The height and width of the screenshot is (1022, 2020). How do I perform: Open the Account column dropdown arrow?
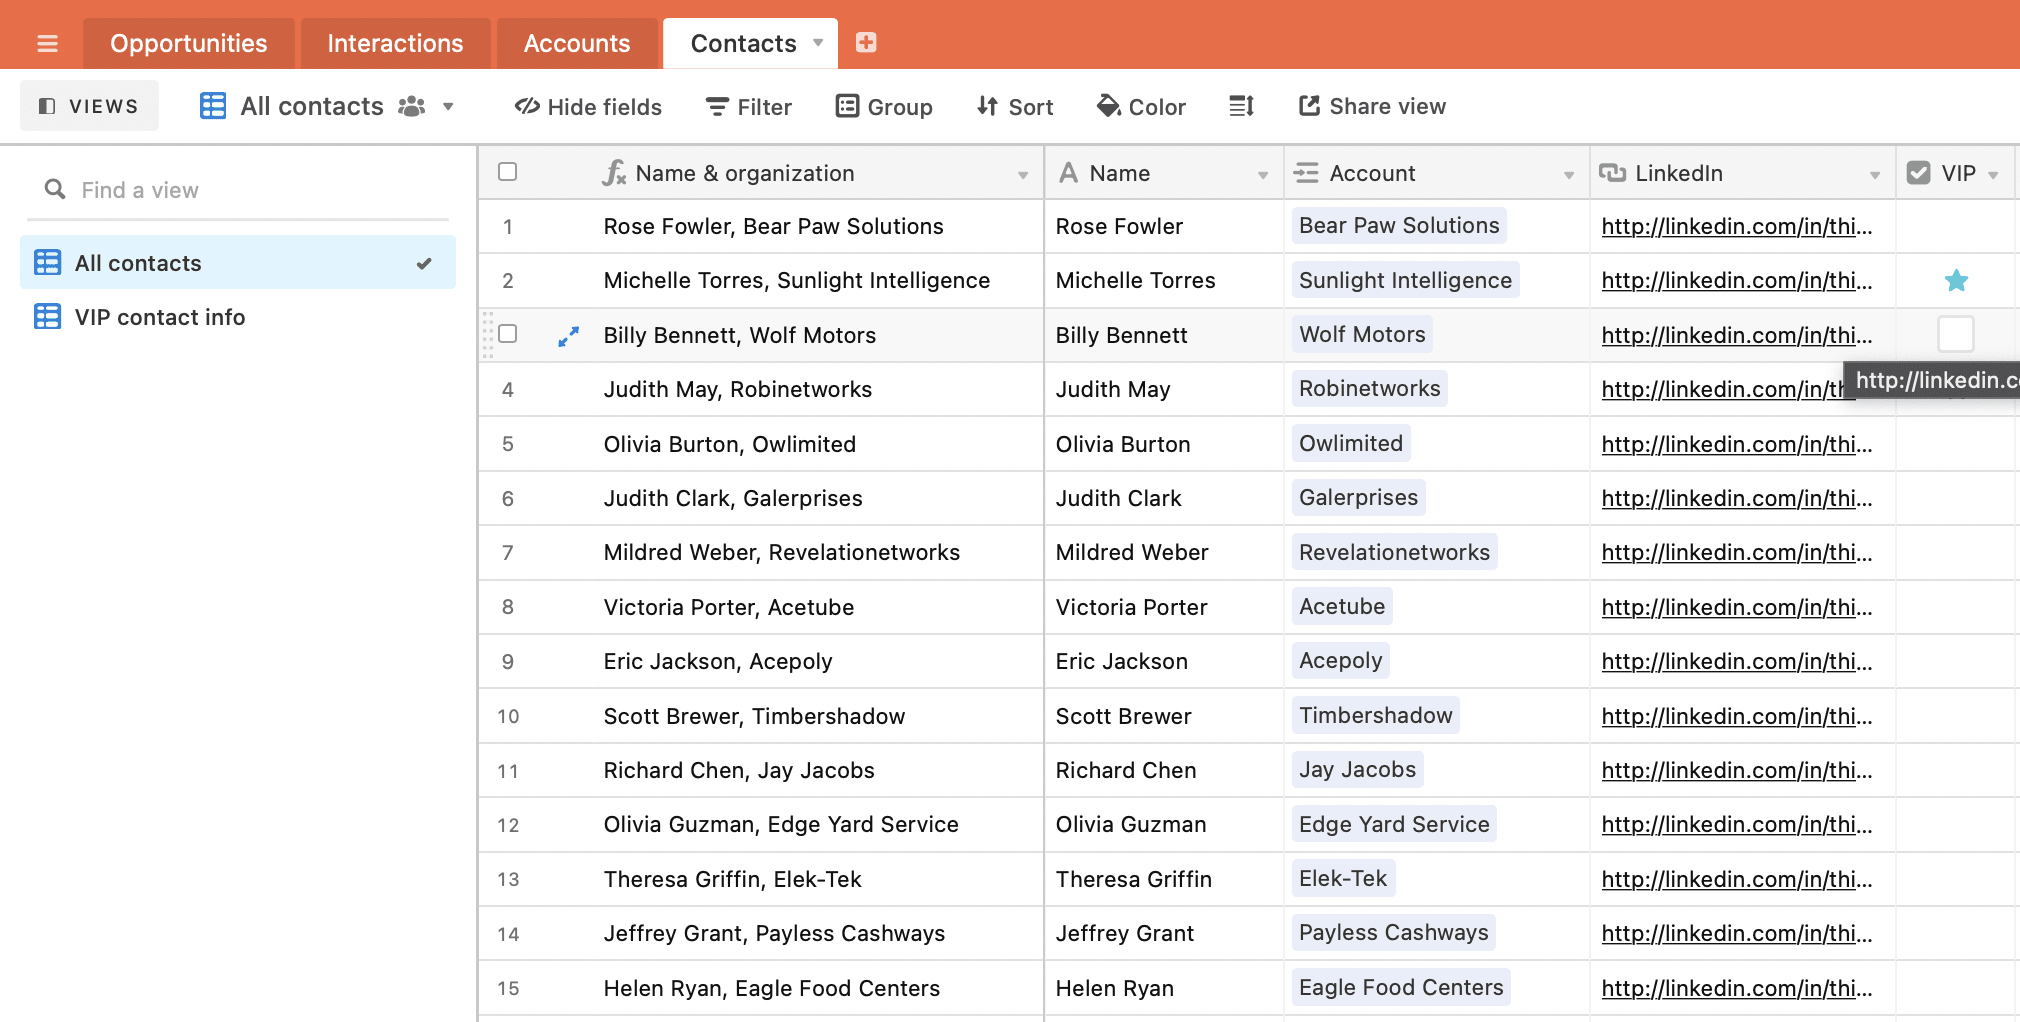1568,174
